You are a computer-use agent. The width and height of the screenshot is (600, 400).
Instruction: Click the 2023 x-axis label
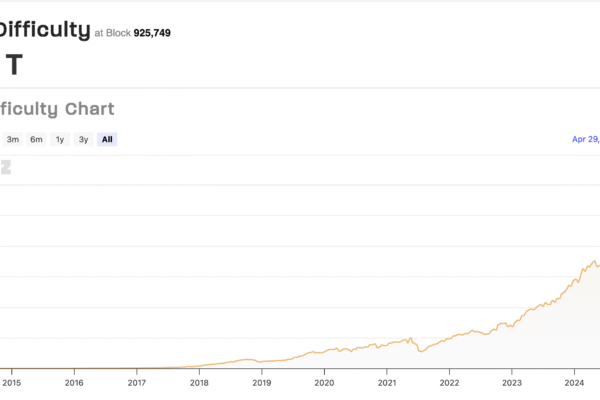(x=512, y=381)
